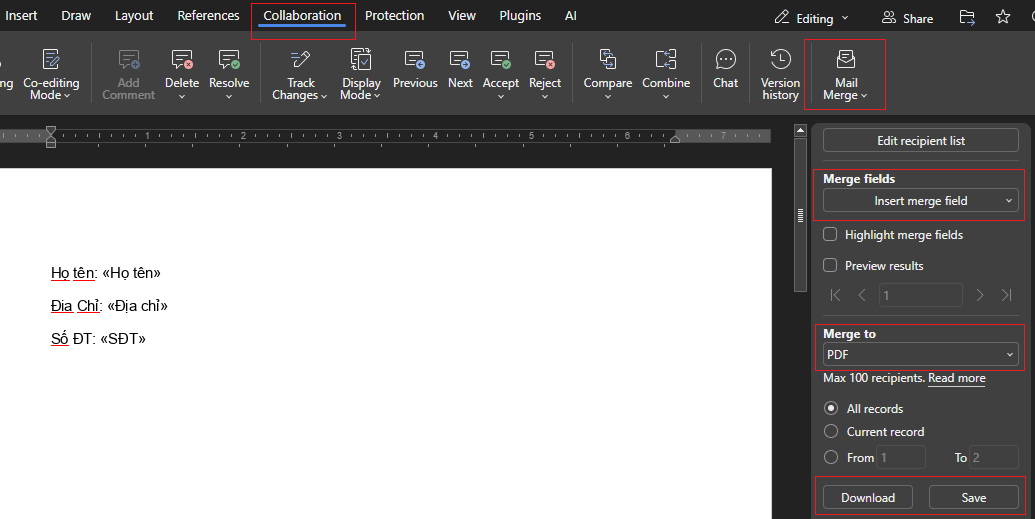
Task: Expand the Accept dropdown arrow
Action: [x=501, y=96]
